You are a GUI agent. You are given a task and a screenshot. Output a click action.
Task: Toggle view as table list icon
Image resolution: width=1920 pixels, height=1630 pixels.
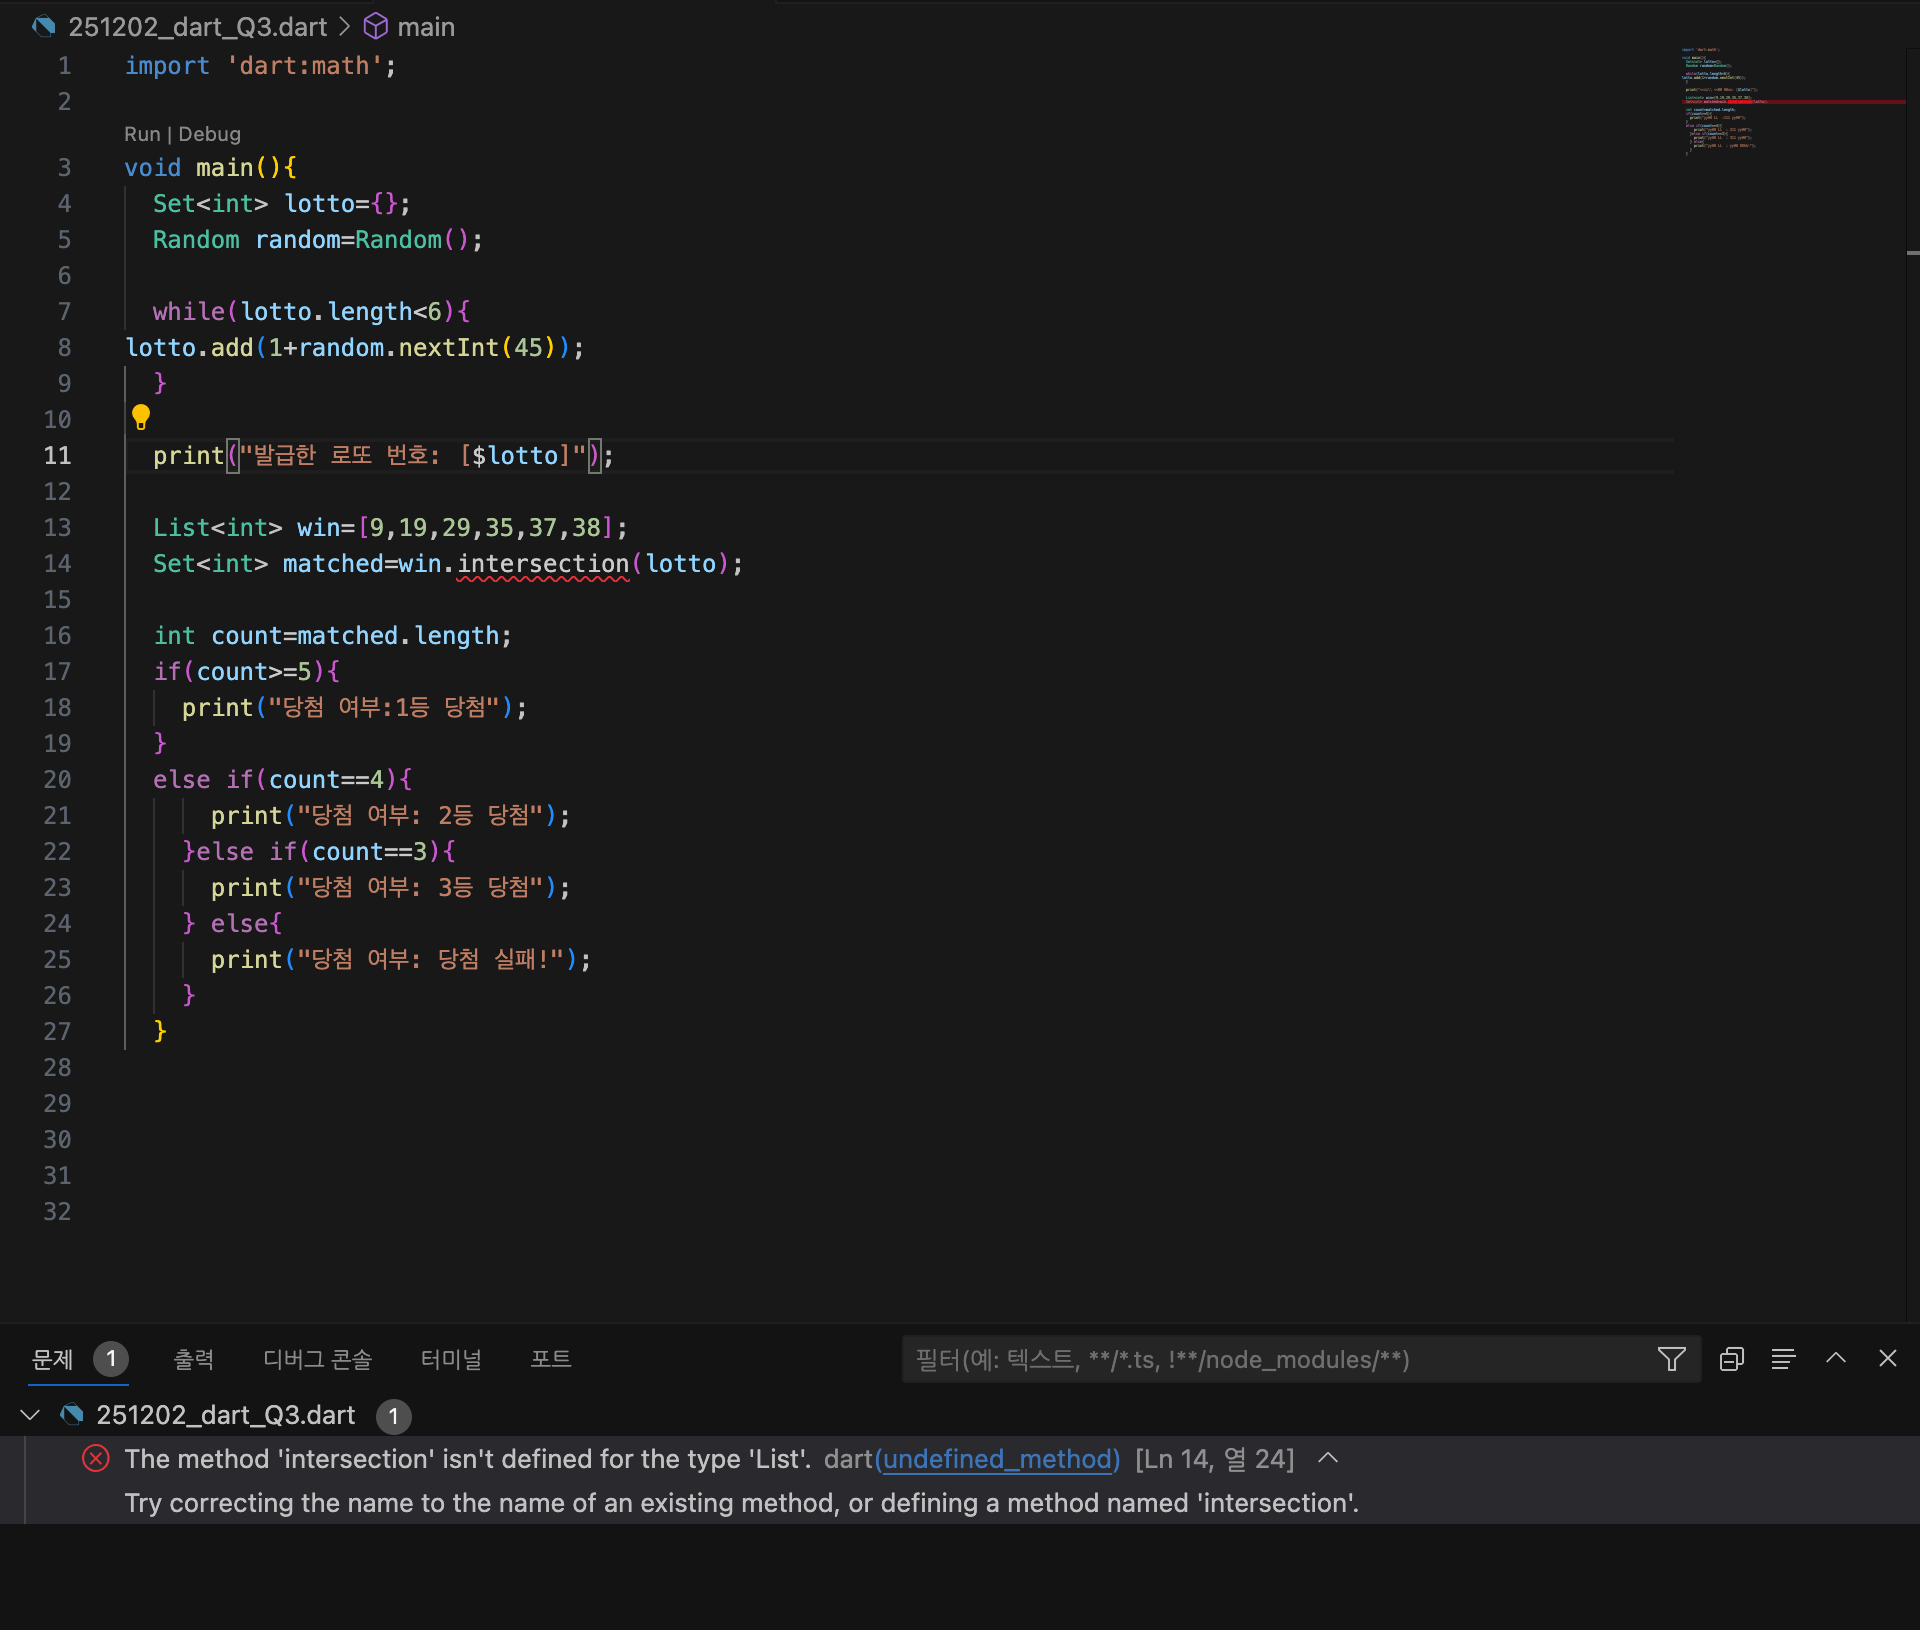(1783, 1359)
